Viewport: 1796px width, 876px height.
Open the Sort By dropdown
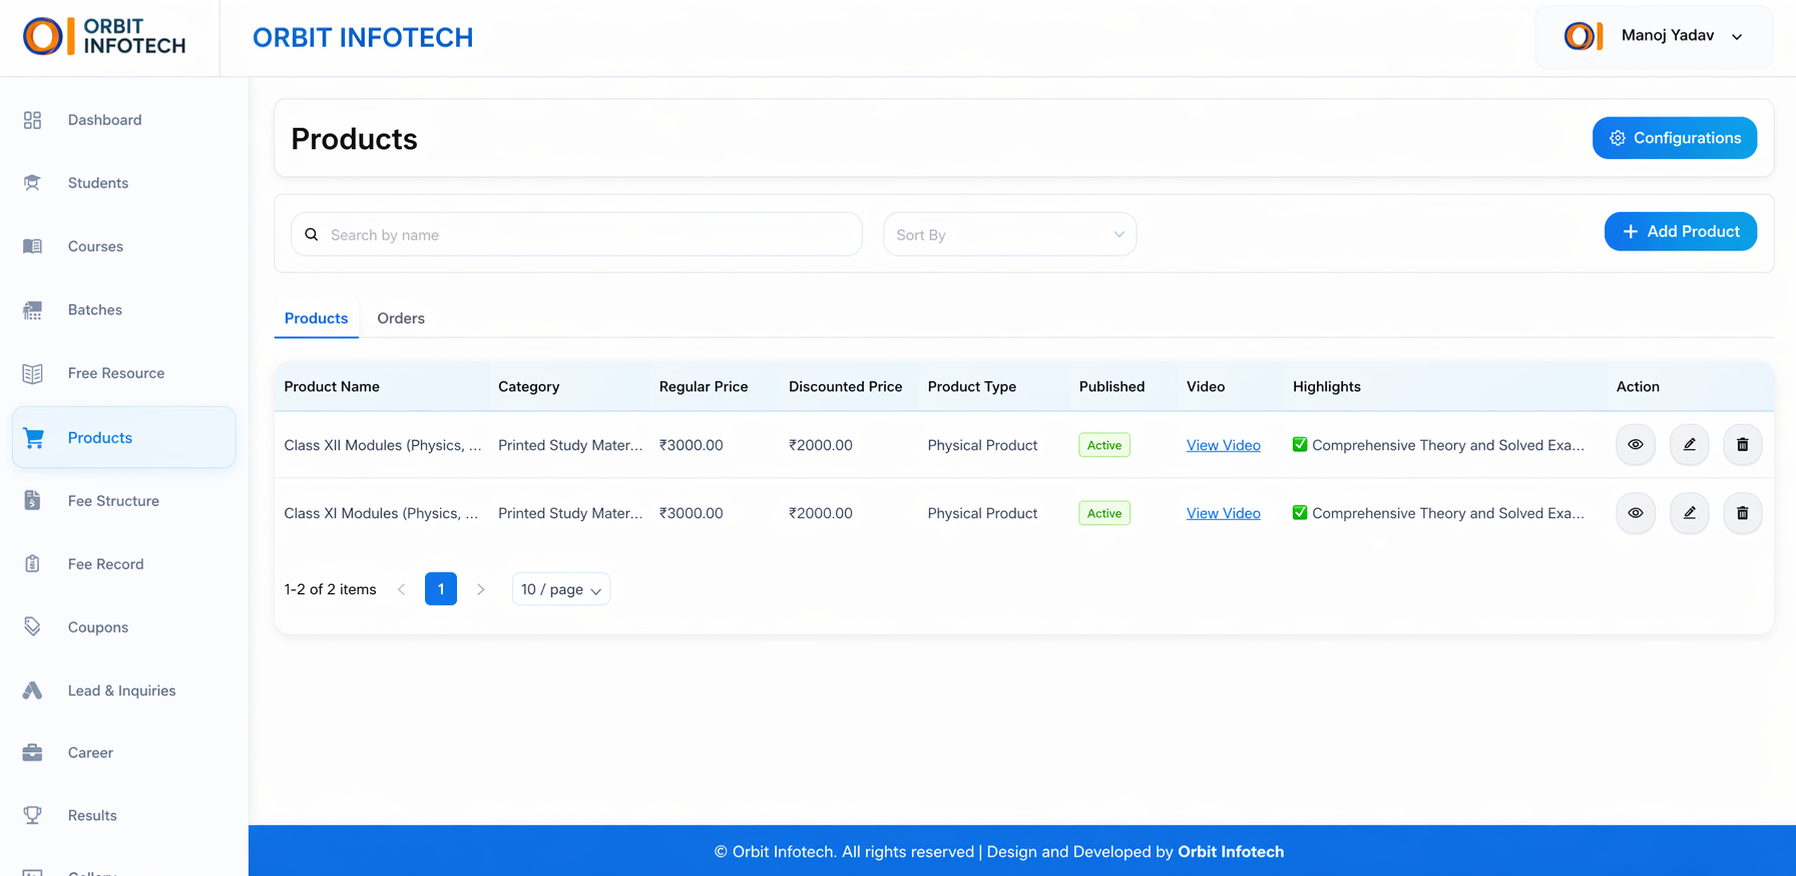pos(1009,235)
